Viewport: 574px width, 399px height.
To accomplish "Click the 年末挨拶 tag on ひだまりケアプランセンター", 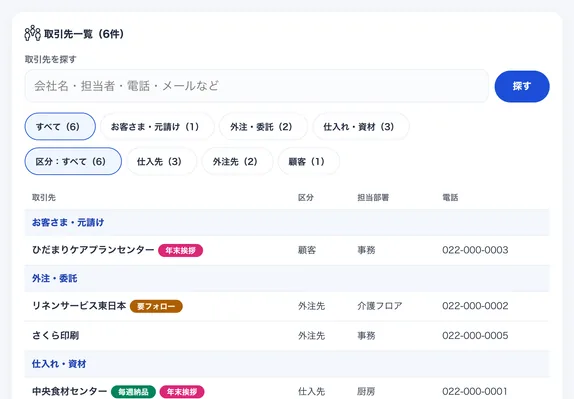I will pyautogui.click(x=180, y=250).
